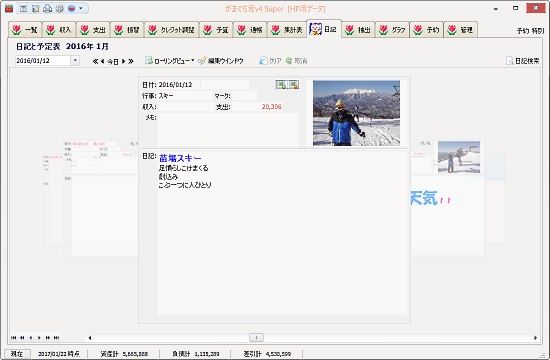The image size is (550, 360).
Task: Open the 集計表 tab
Action: click(x=287, y=30)
